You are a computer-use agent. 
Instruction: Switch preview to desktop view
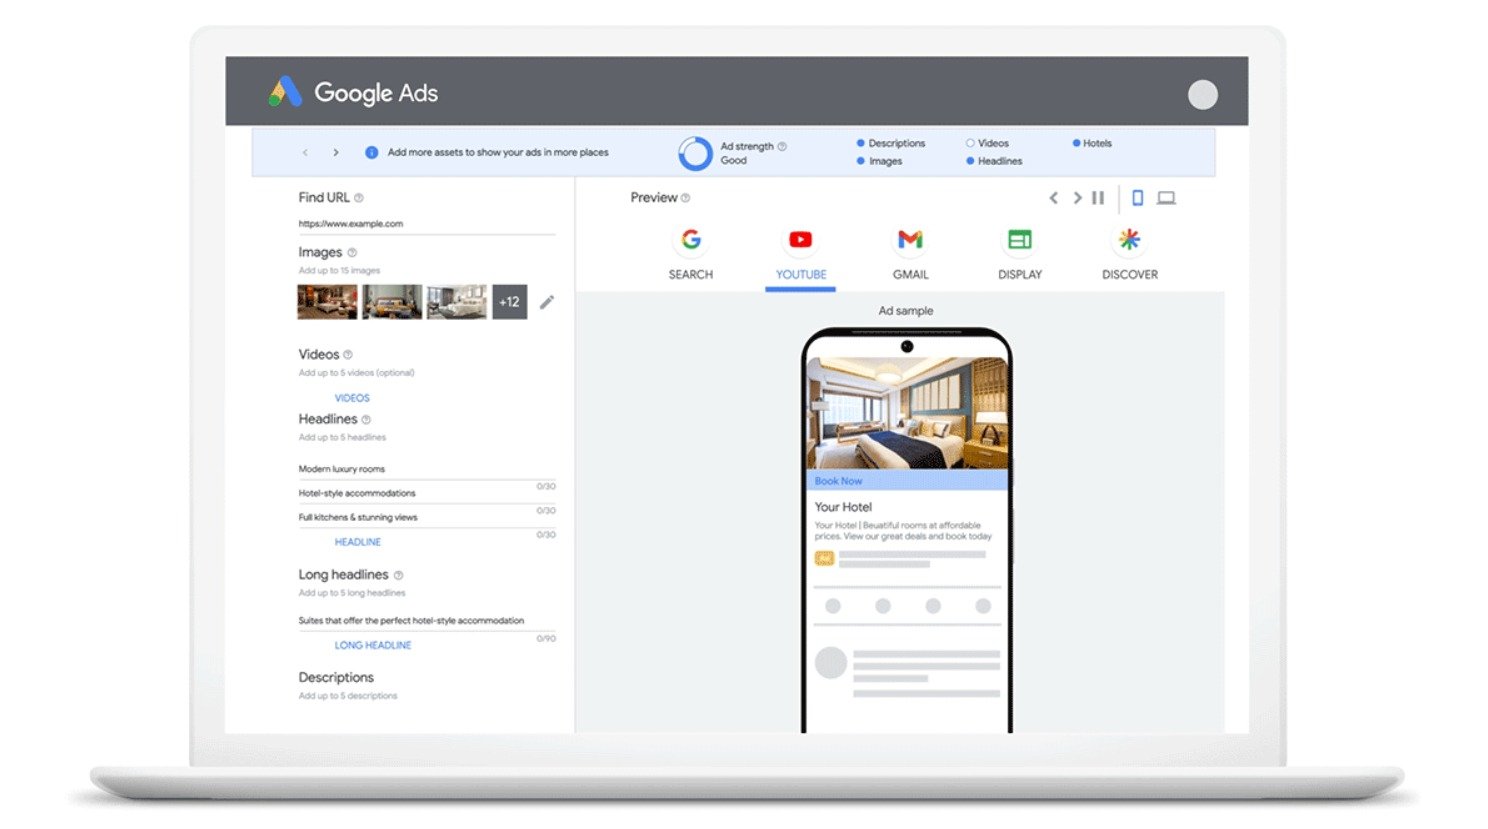(1165, 198)
